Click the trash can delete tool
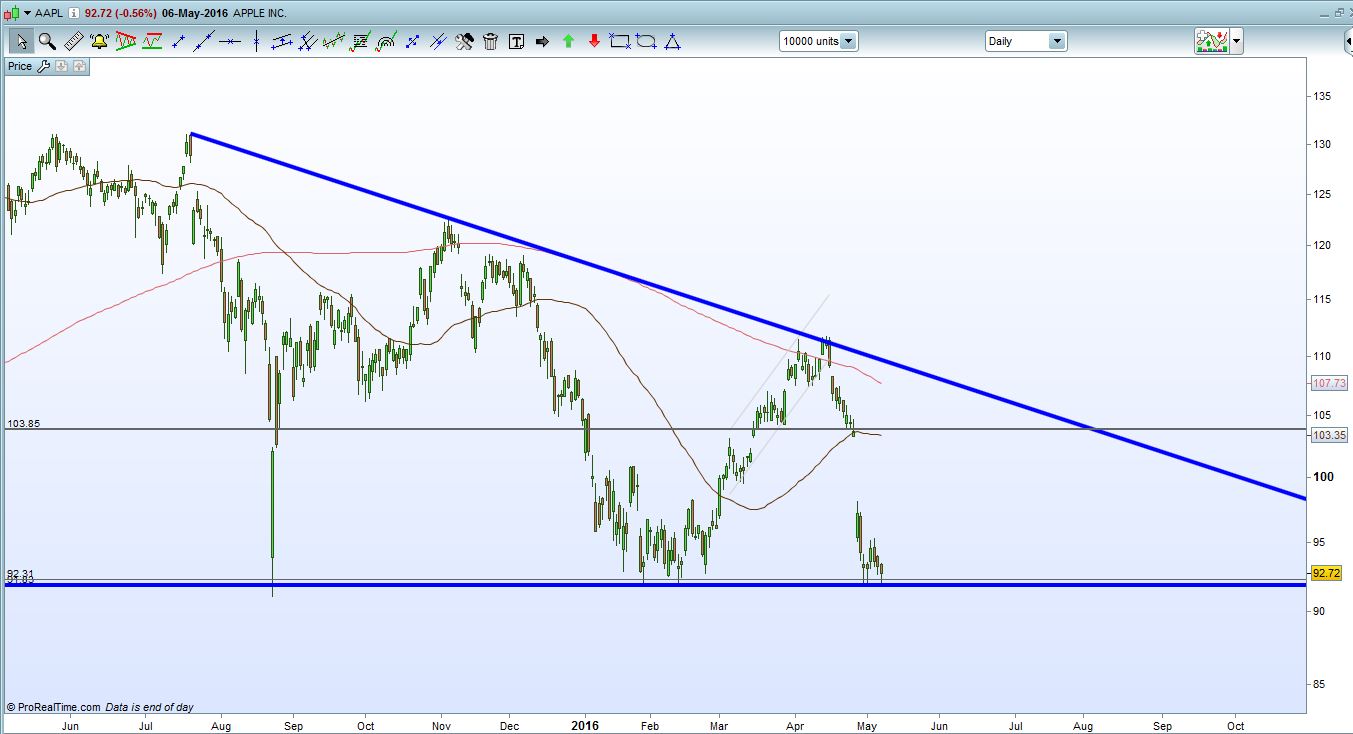1353x734 pixels. 490,42
